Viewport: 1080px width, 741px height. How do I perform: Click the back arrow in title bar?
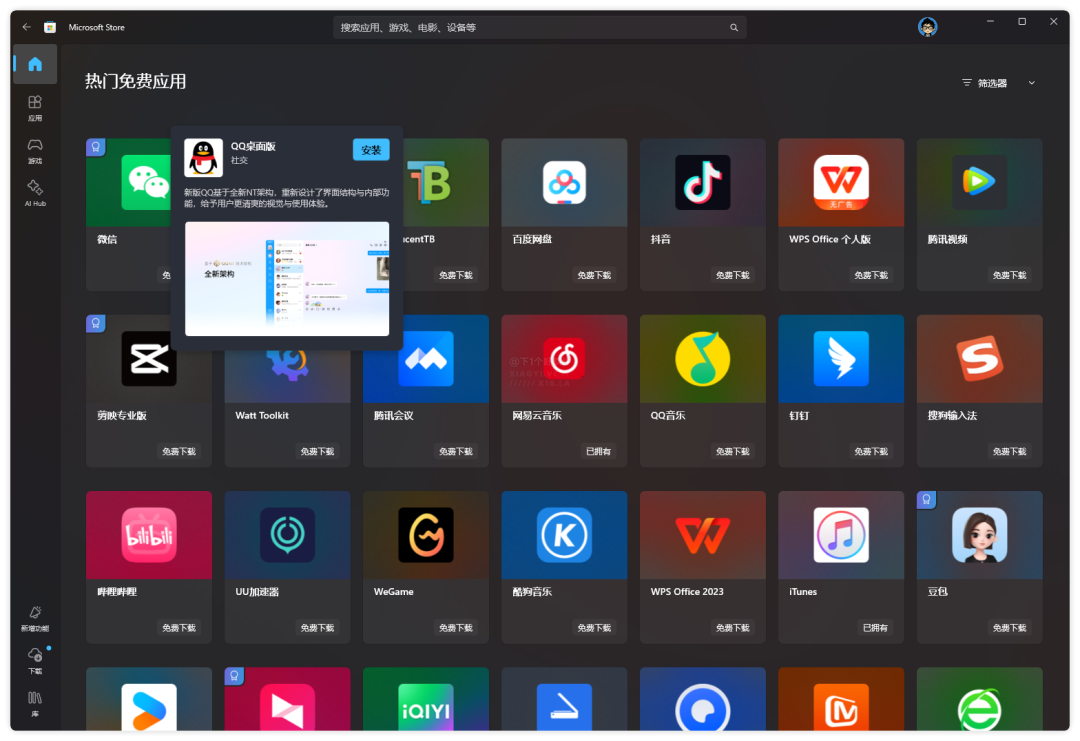coord(26,27)
